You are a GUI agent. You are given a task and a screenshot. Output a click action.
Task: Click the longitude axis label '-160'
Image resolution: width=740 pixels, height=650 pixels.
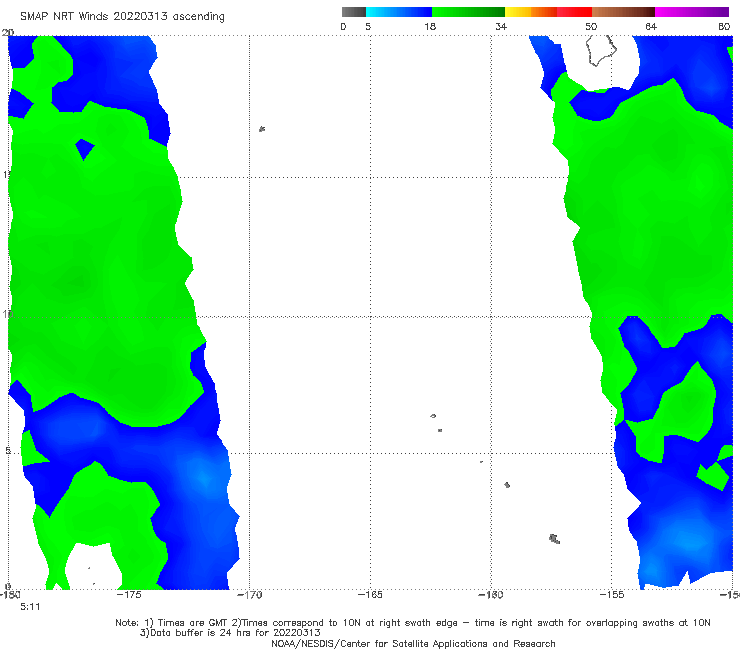[x=491, y=595]
